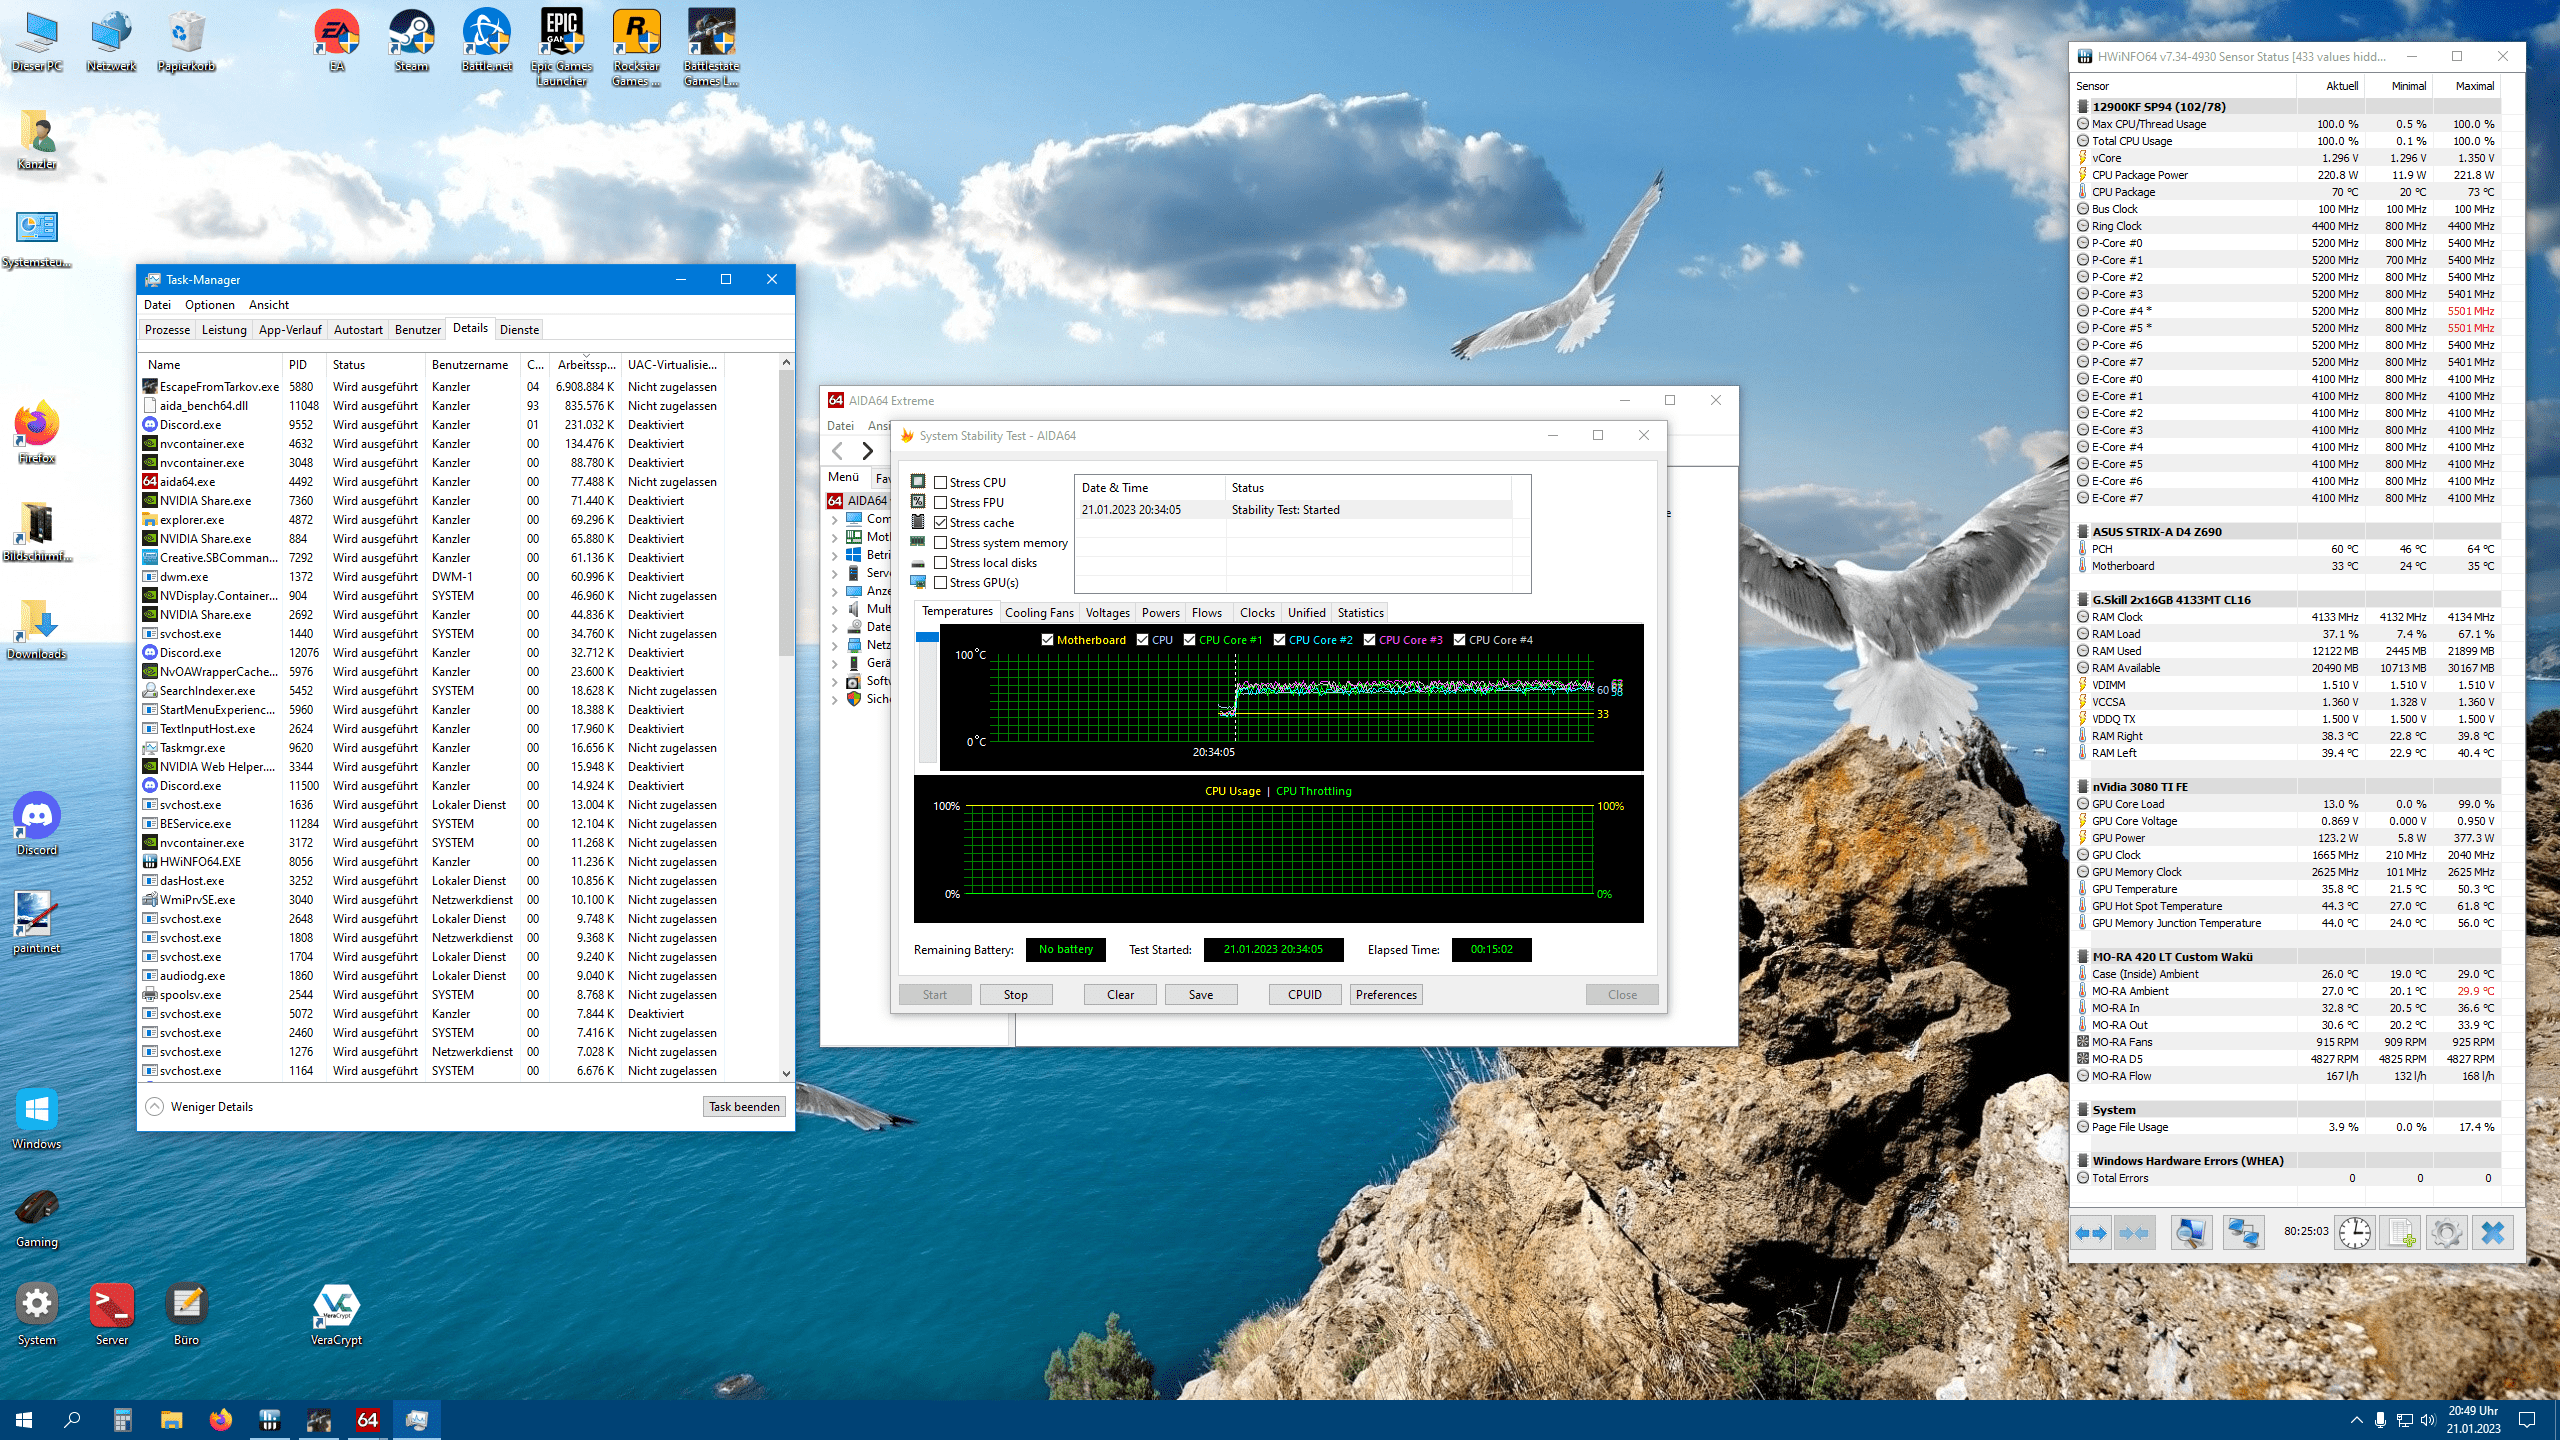Enable Stress system memory checkbox

click(x=940, y=542)
